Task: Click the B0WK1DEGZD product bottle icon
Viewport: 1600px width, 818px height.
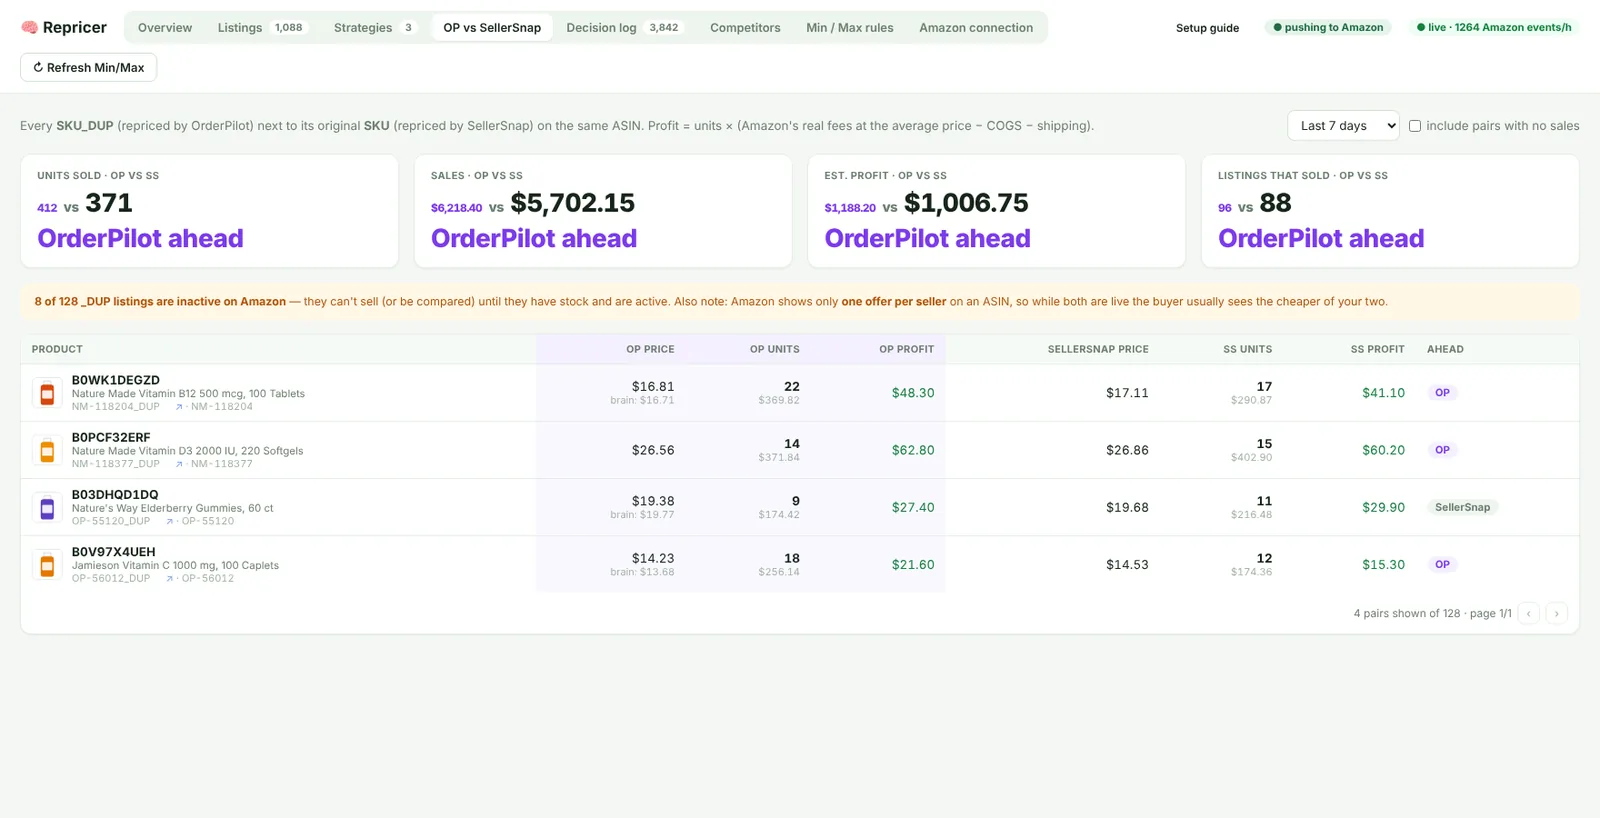Action: 47,394
